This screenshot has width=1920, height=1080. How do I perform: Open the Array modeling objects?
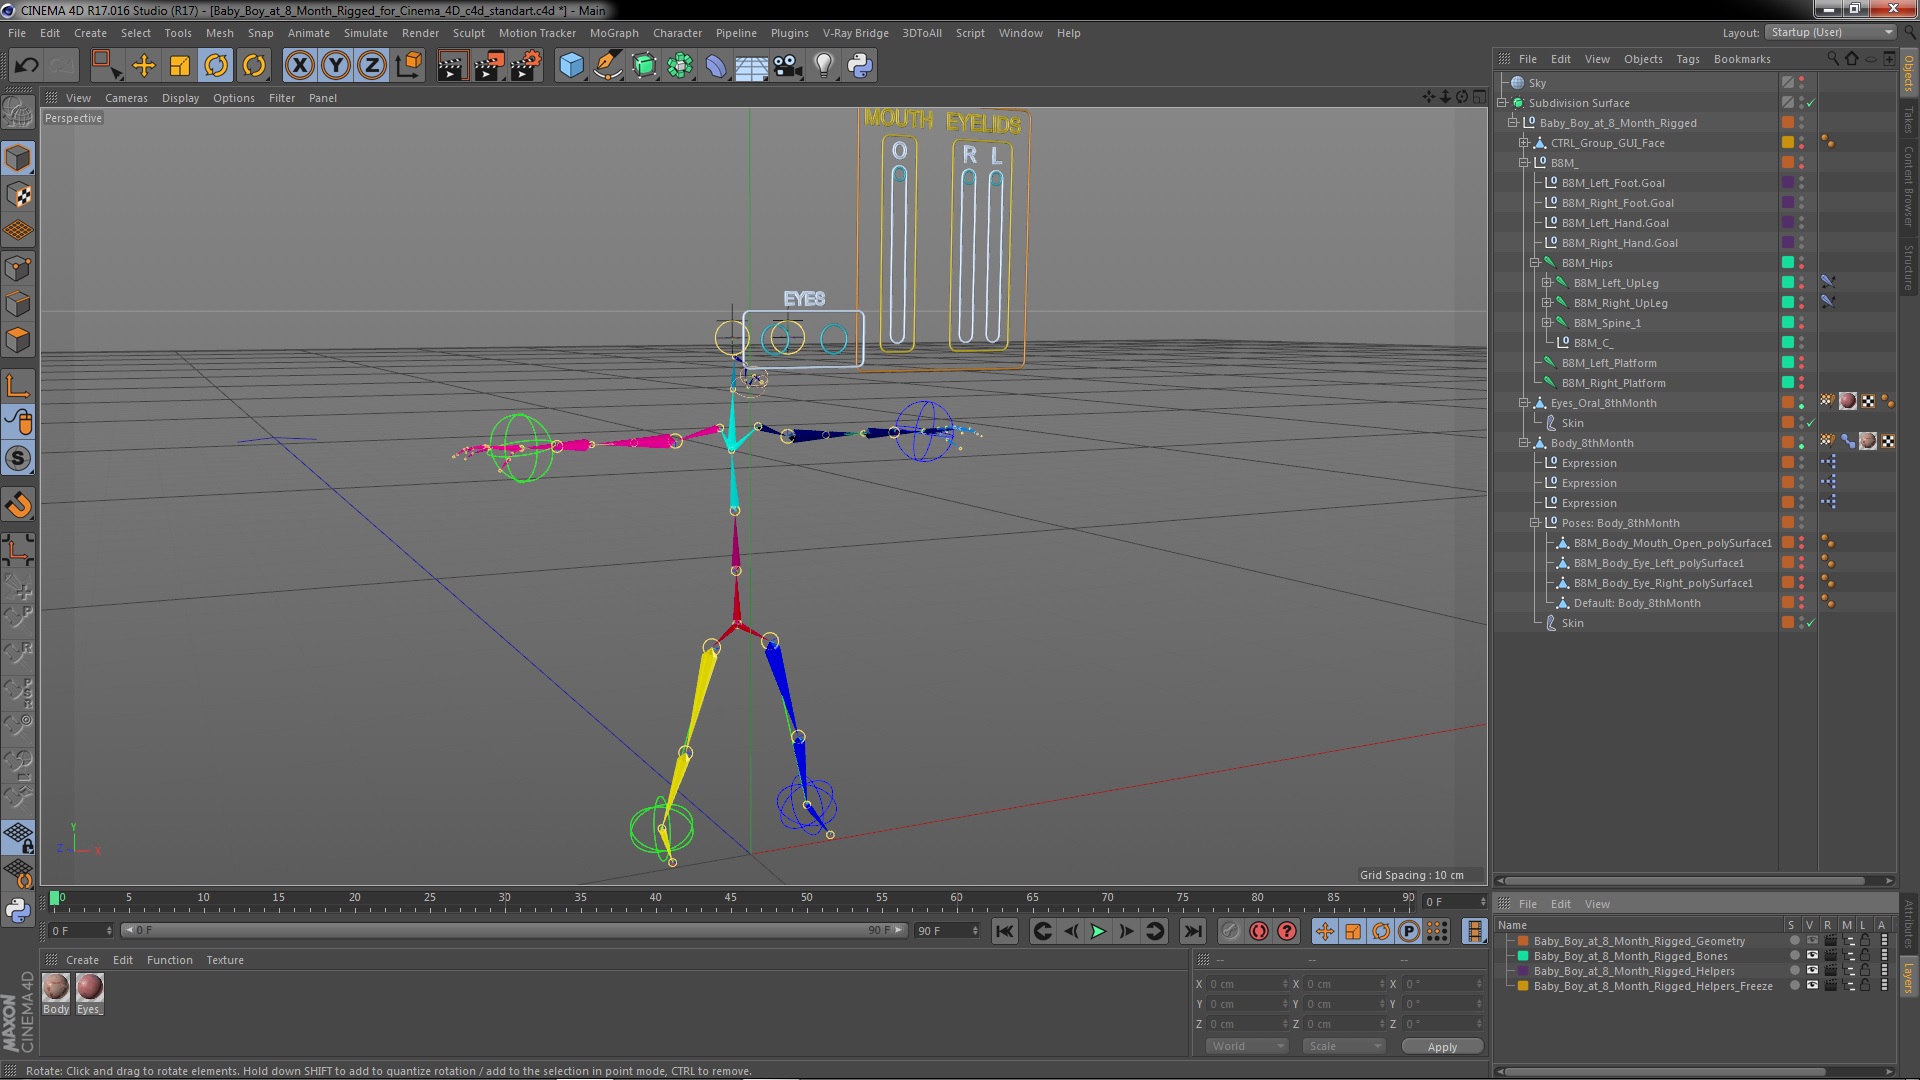pos(680,66)
